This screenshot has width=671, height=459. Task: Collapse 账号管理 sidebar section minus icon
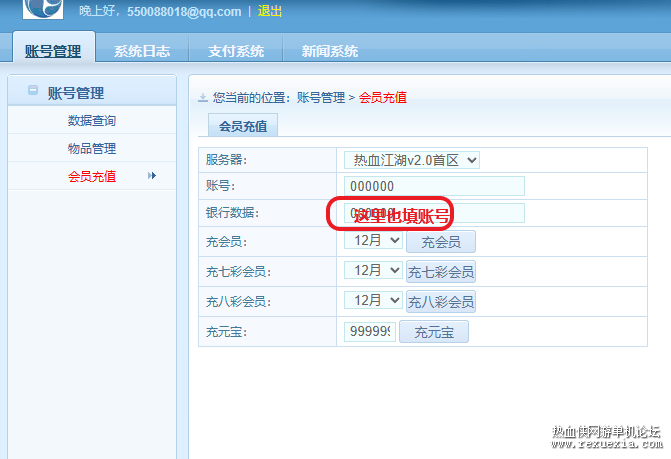click(33, 90)
